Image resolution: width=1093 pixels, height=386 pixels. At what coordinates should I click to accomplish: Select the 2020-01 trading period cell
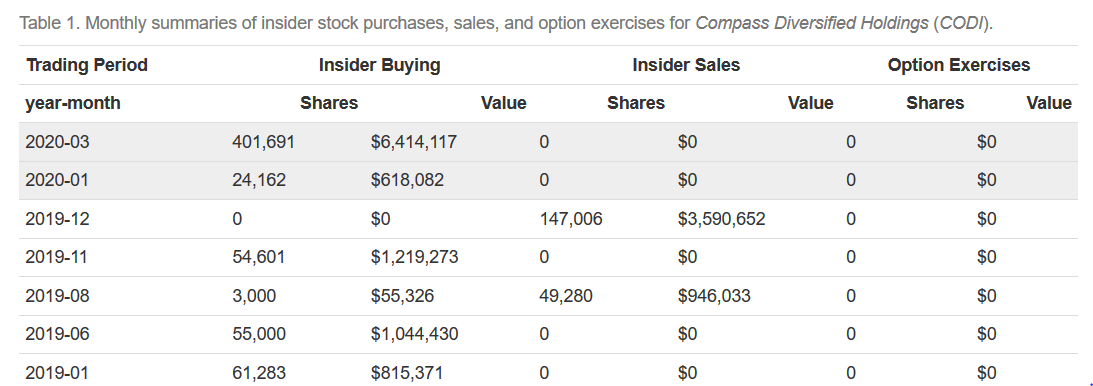pos(57,180)
